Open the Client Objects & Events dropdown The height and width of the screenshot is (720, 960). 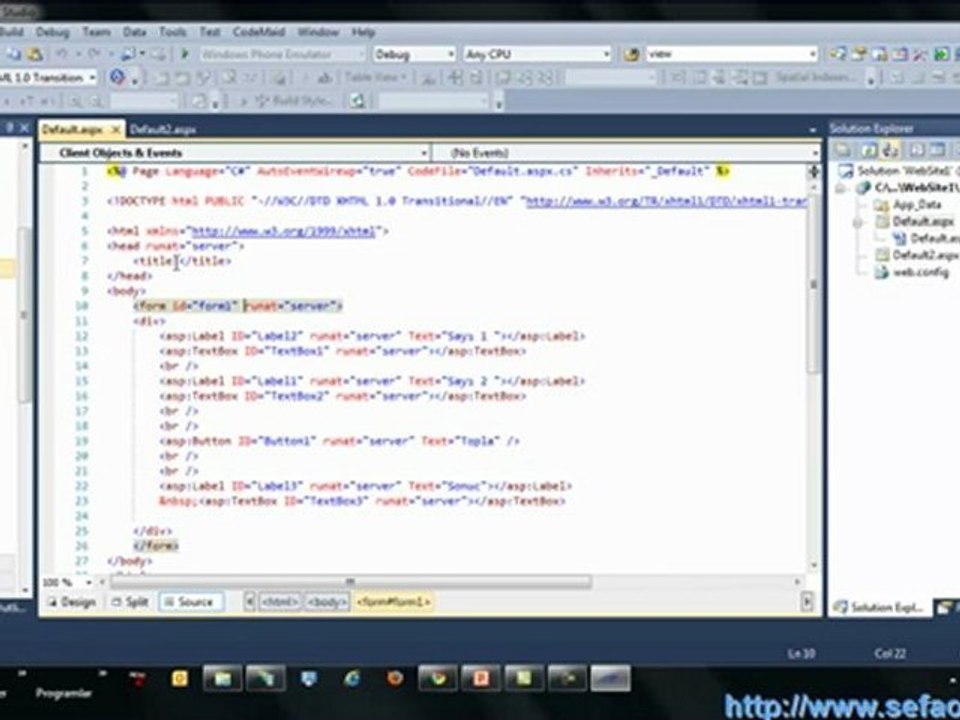point(235,152)
